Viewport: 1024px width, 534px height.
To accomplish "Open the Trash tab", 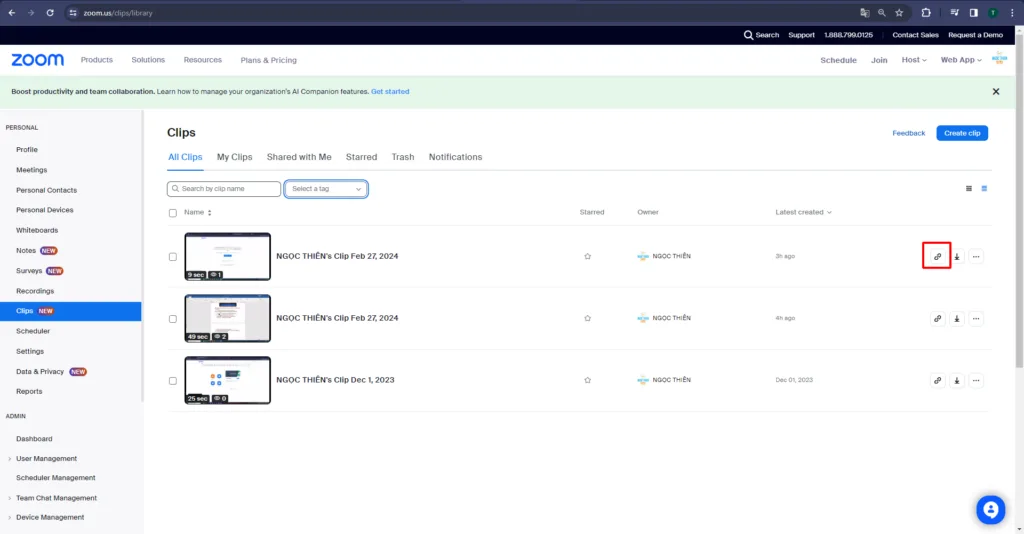I will [403, 157].
